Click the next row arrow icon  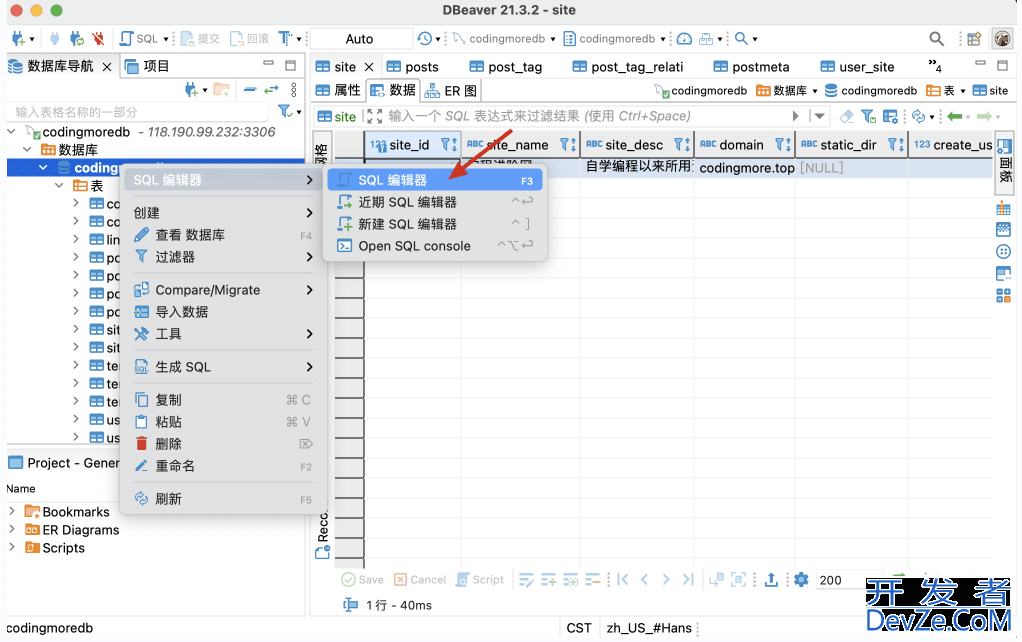[x=665, y=579]
